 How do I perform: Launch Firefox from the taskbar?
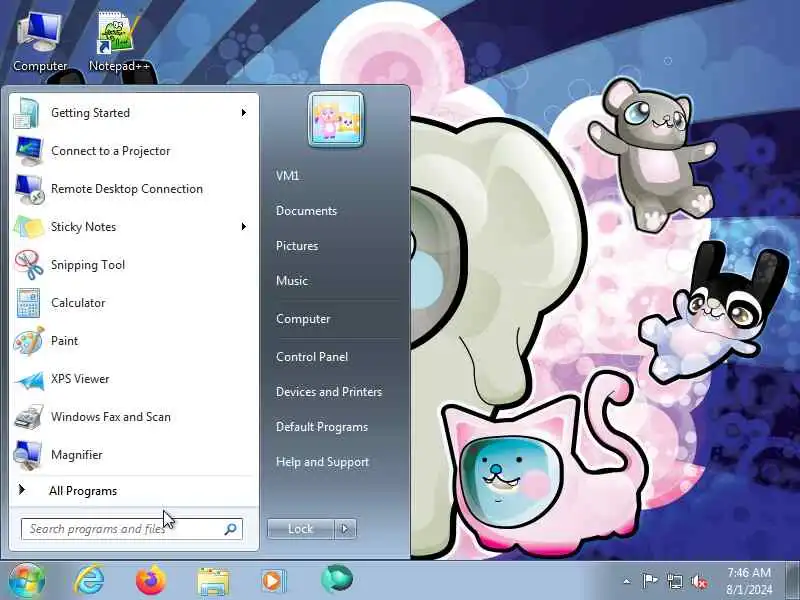(151, 580)
